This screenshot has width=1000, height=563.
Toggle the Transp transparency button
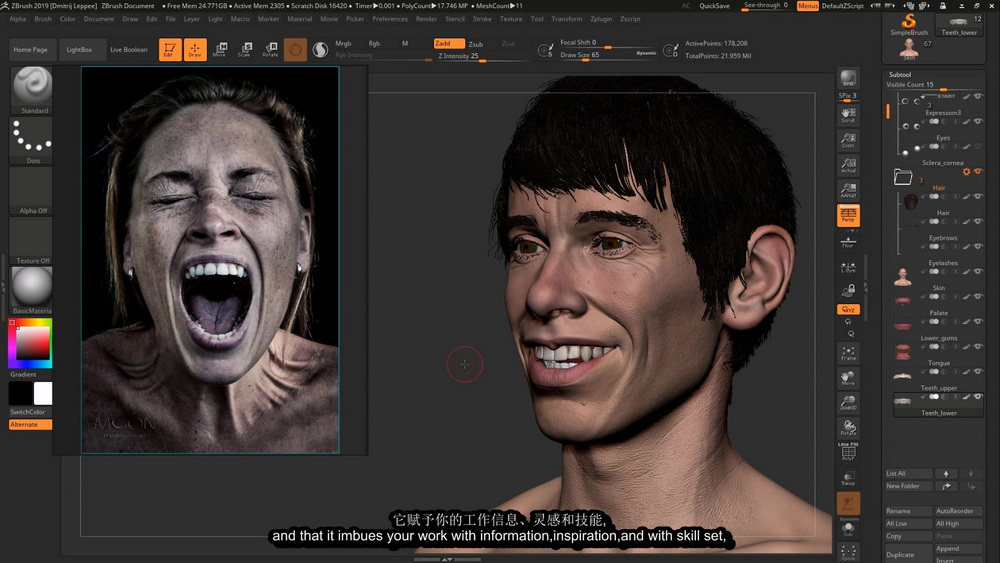(x=848, y=478)
